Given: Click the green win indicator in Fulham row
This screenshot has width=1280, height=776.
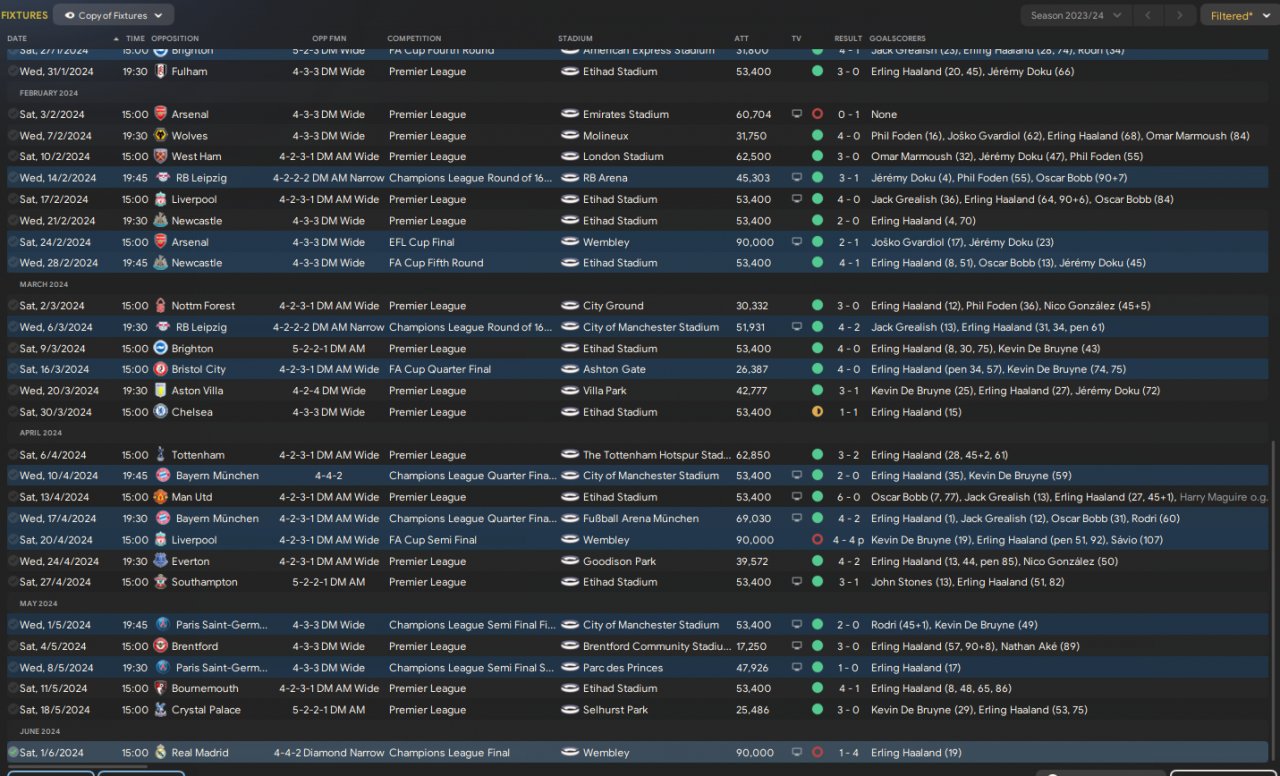Looking at the screenshot, I should [x=817, y=72].
